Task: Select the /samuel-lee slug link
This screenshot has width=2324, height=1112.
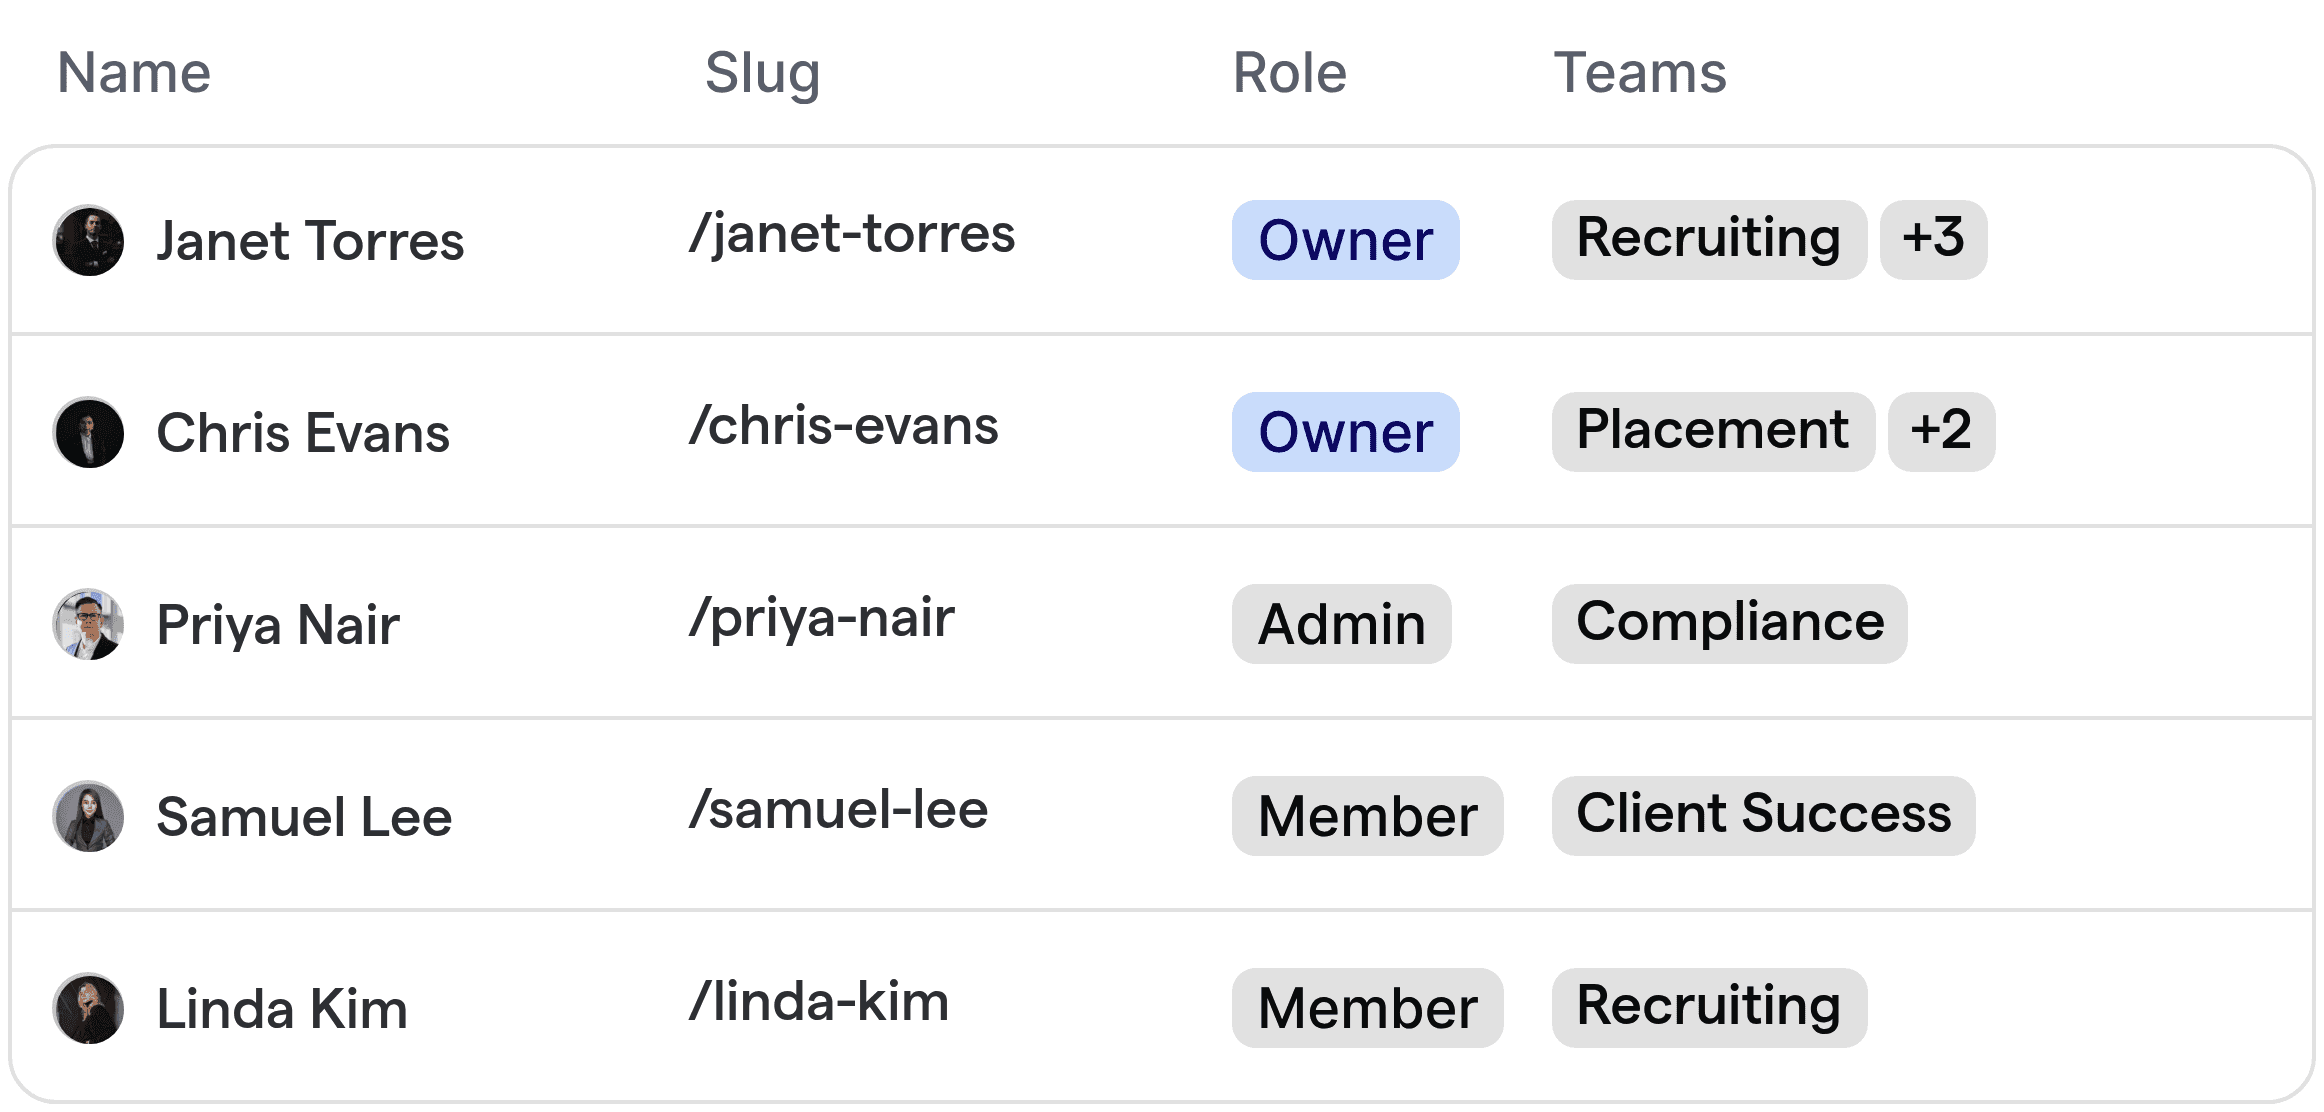Action: coord(838,810)
